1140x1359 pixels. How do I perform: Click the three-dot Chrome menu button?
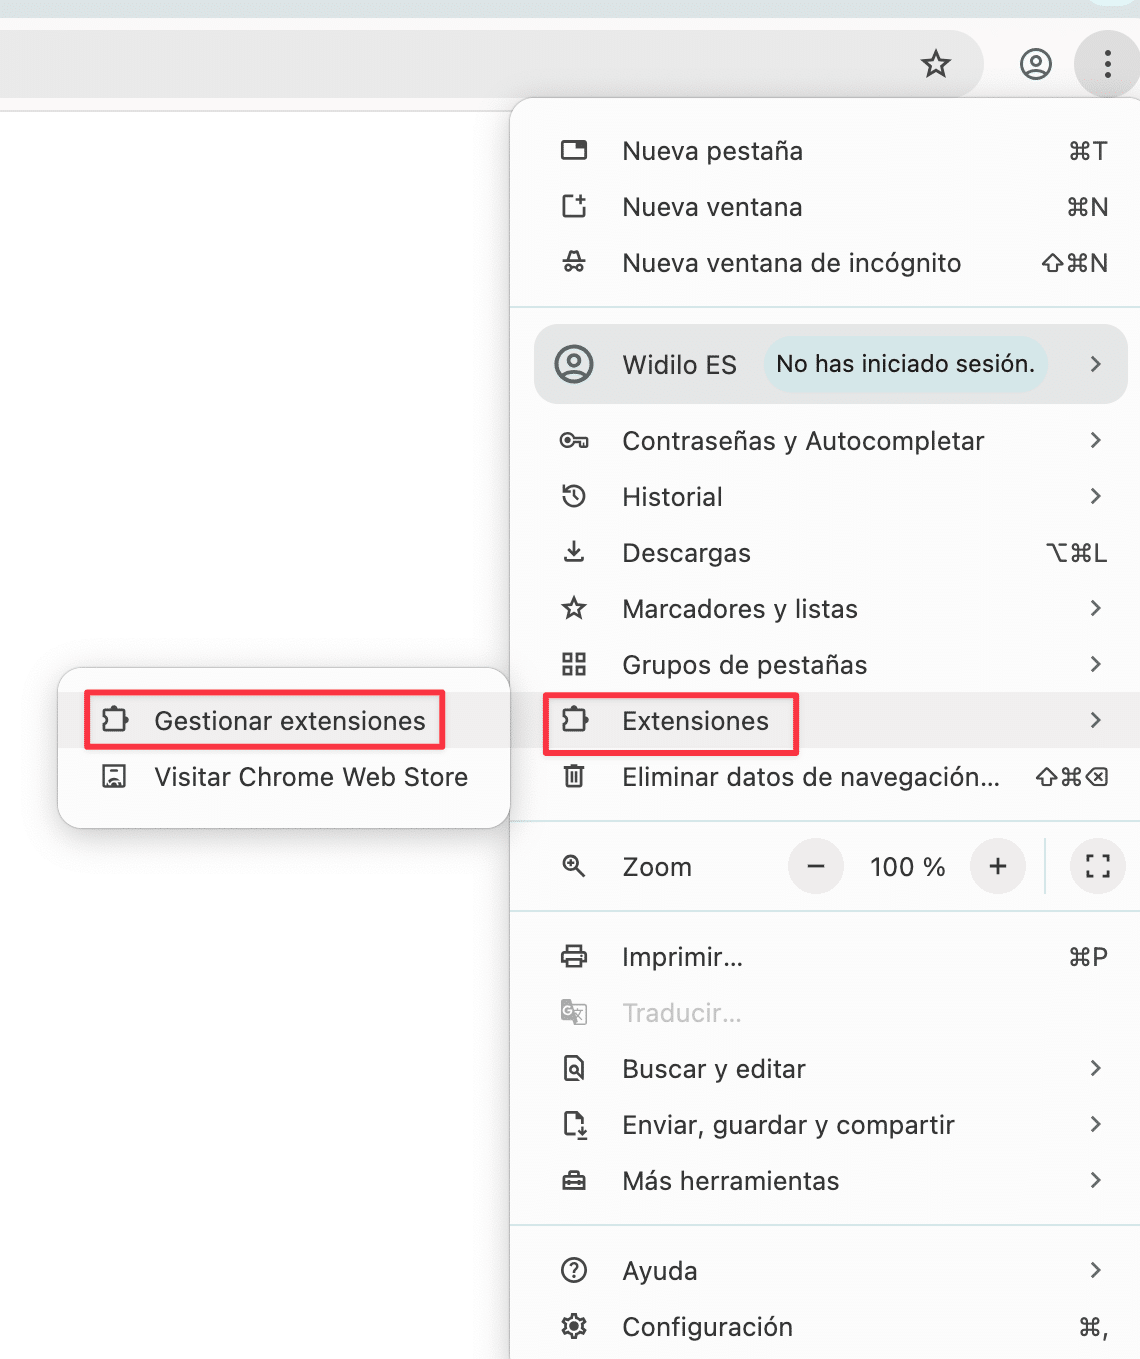1107,65
